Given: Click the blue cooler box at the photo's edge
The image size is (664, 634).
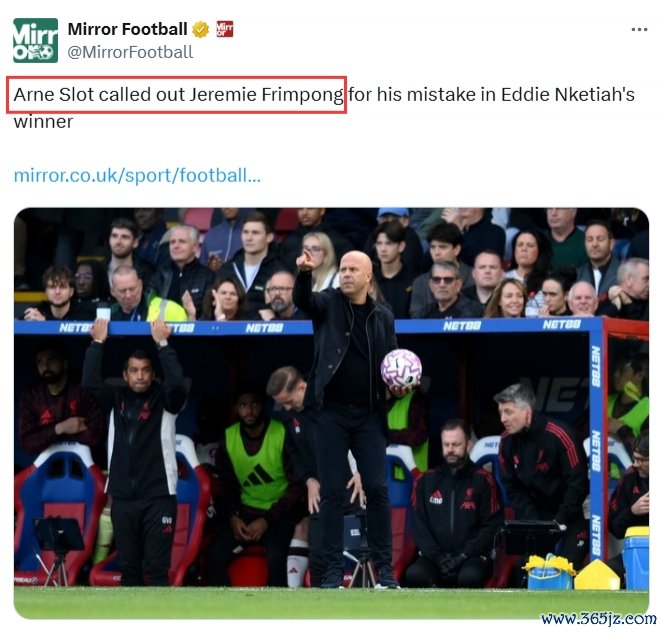Looking at the screenshot, I should tap(636, 559).
